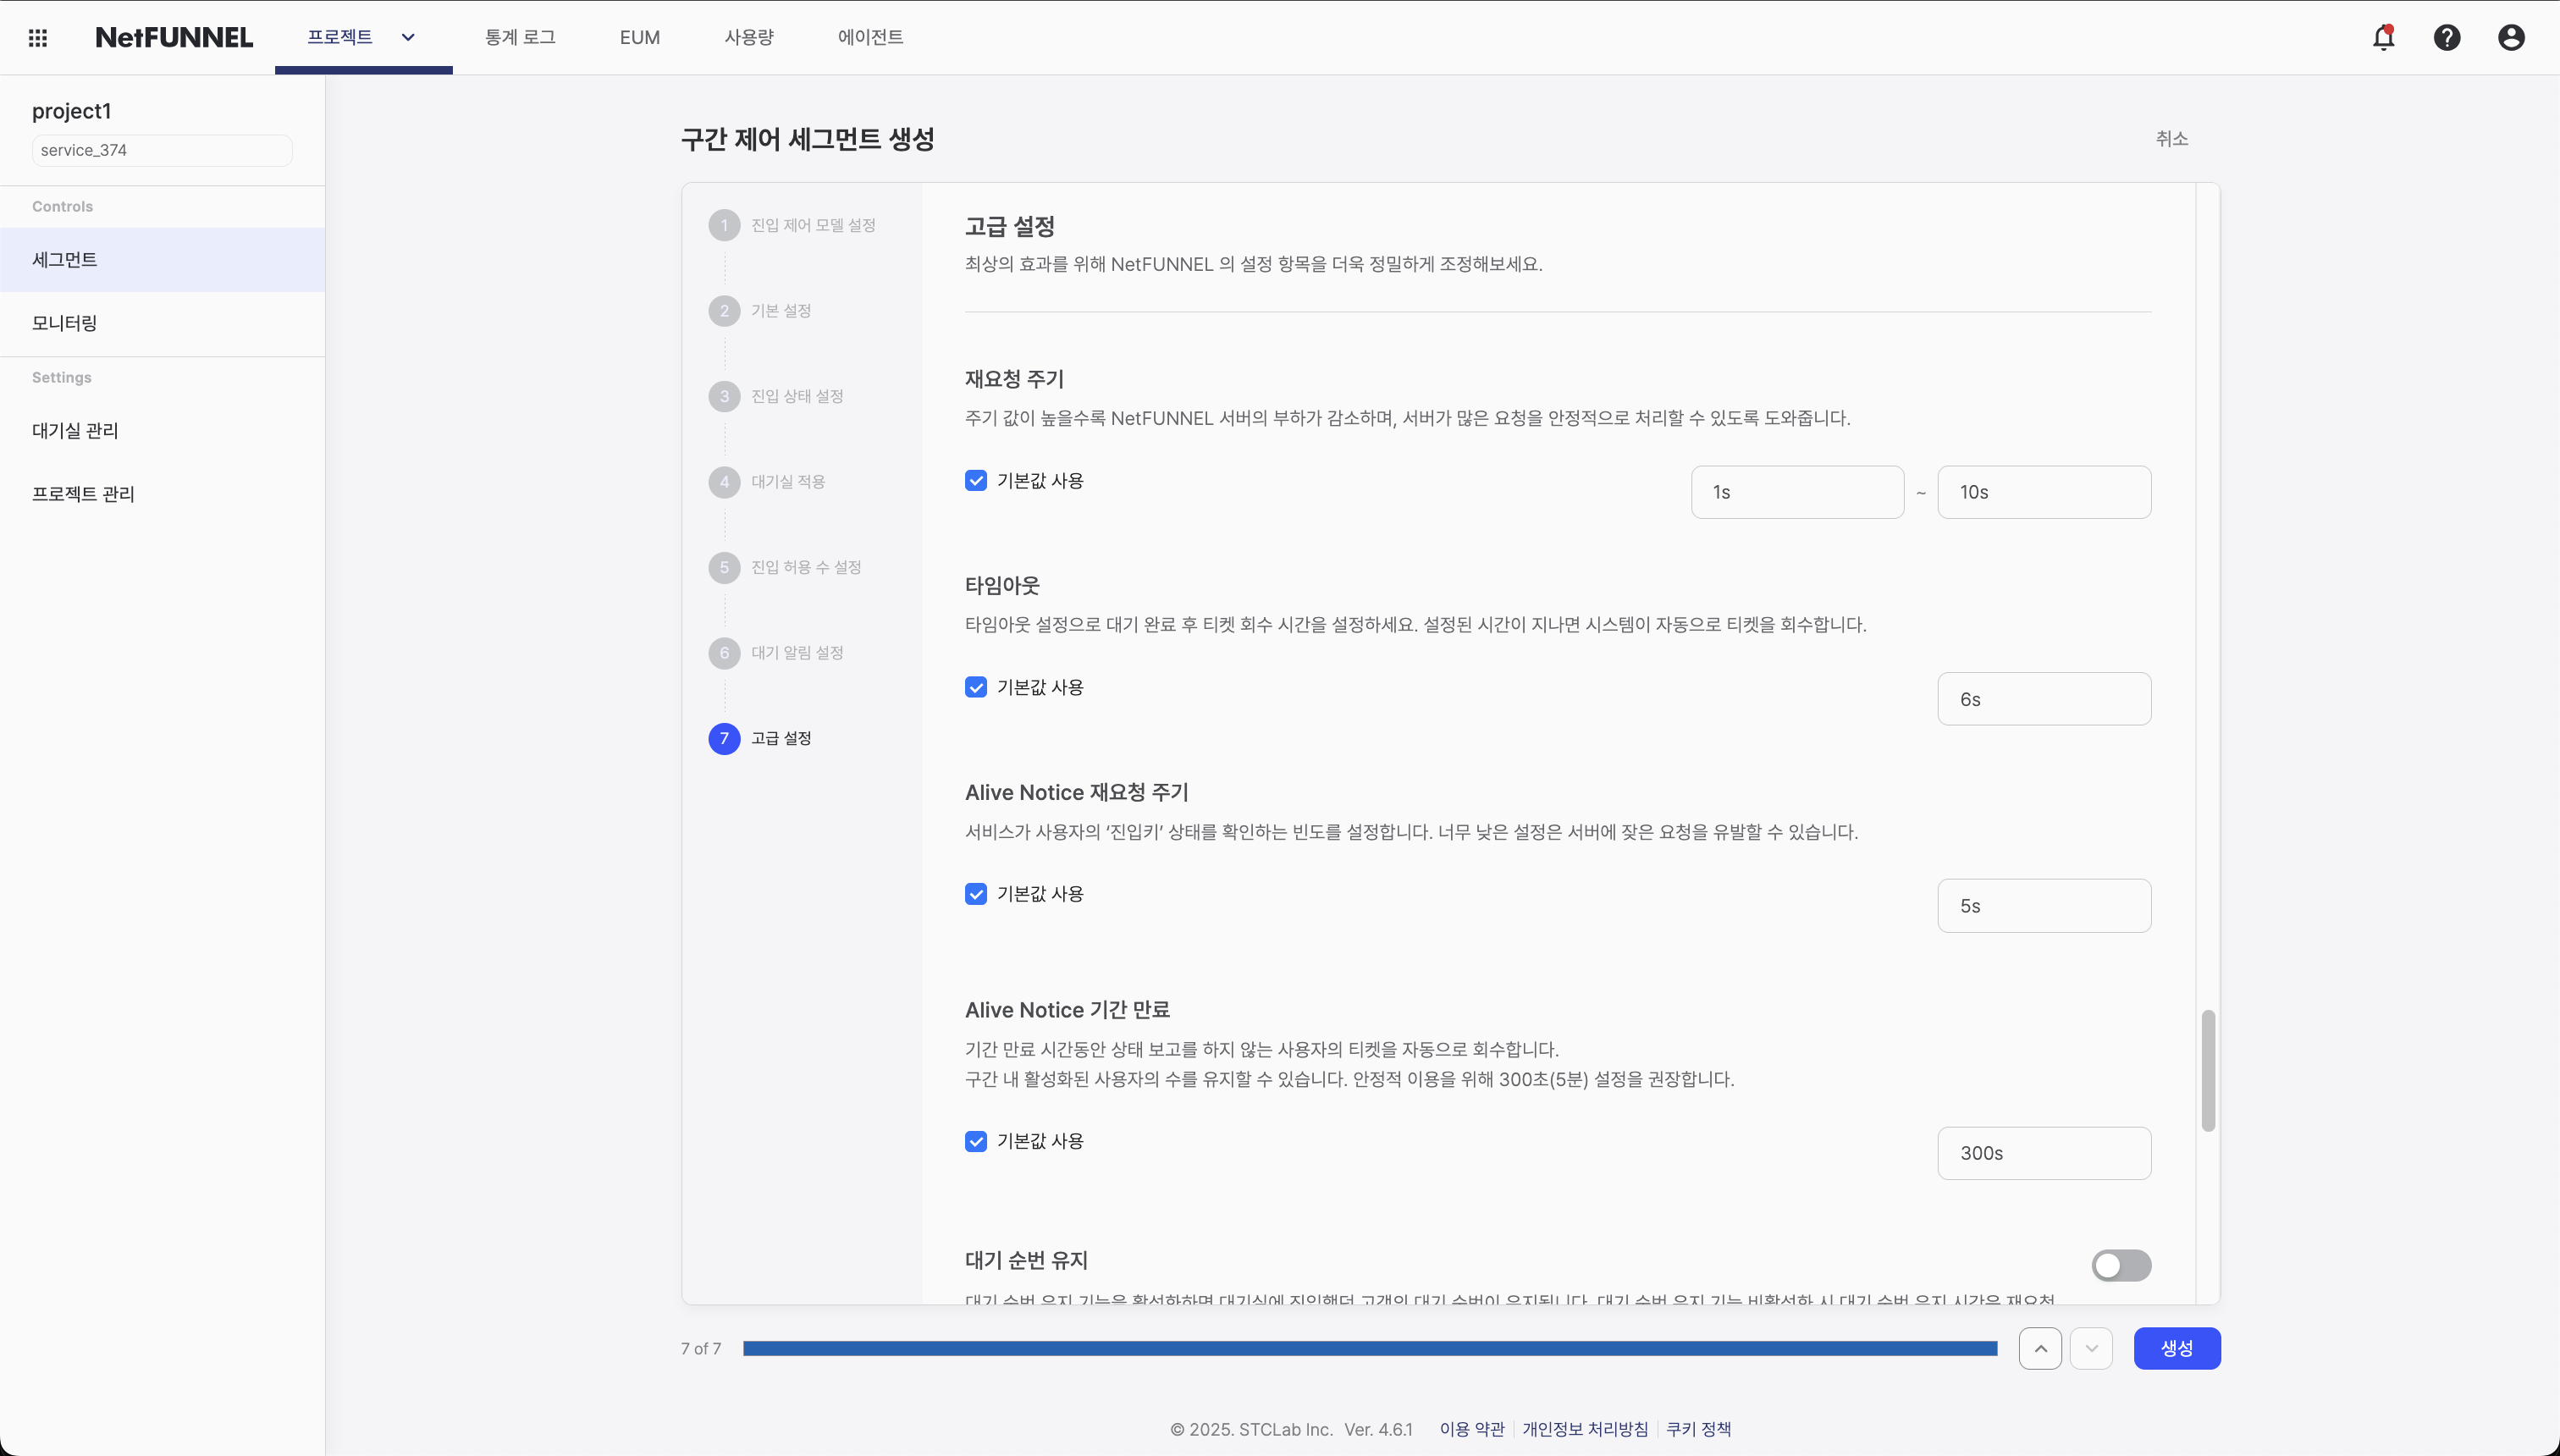Image resolution: width=2560 pixels, height=1456 pixels.
Task: Enable the 대기 순번 유지 toggle
Action: pos(2121,1265)
